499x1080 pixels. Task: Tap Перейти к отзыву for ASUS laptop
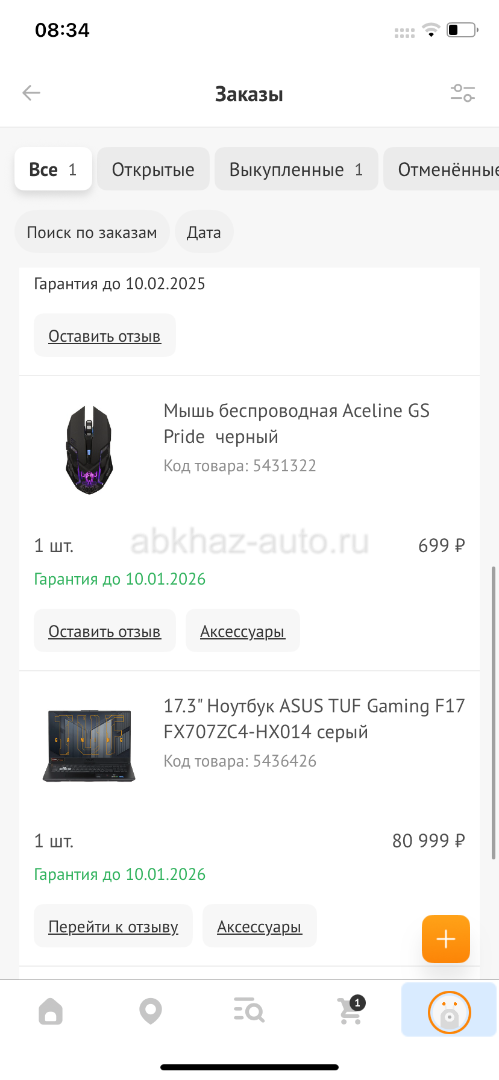pos(113,926)
